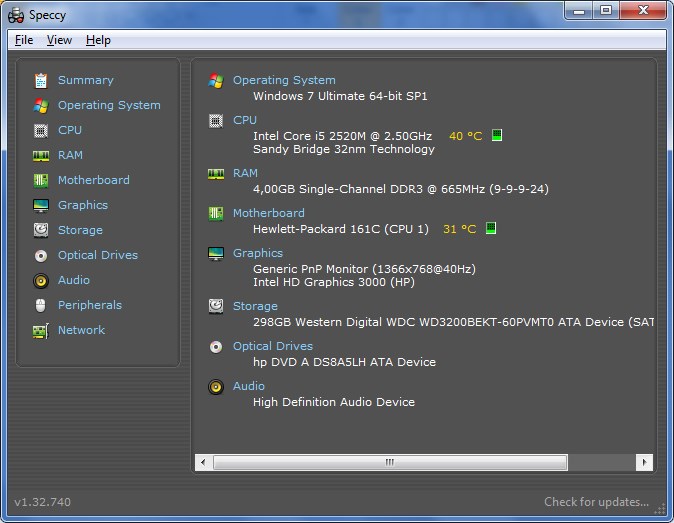Viewport: 674px width, 523px height.
Task: Click the Storage hard drive icon in sidebar
Action: click(41, 230)
